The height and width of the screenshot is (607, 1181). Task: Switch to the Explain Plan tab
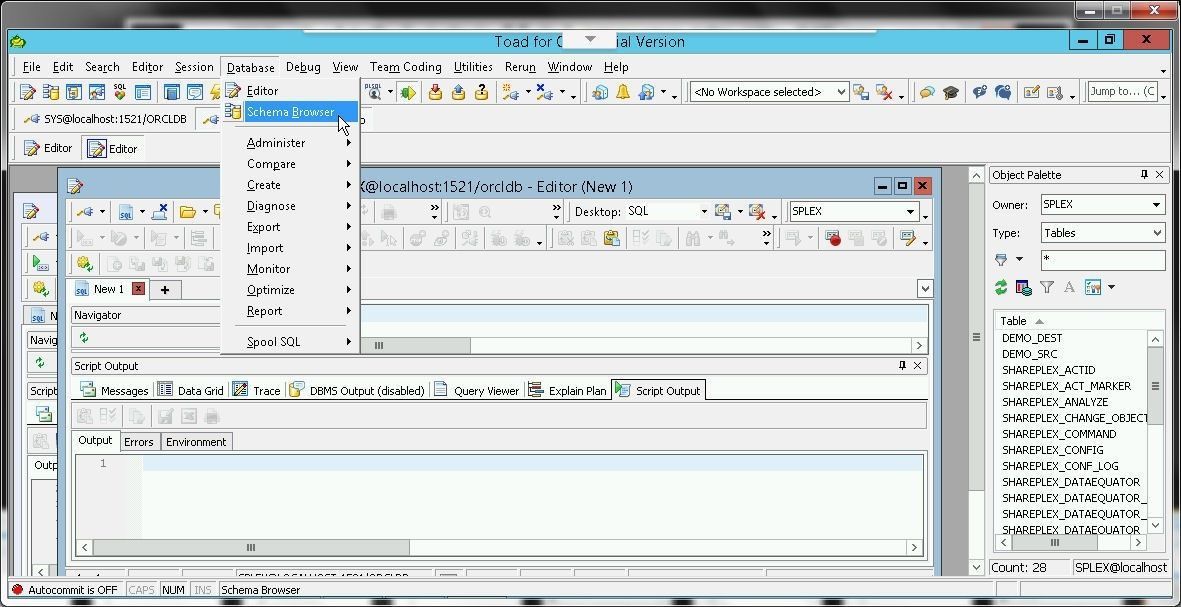[x=568, y=390]
